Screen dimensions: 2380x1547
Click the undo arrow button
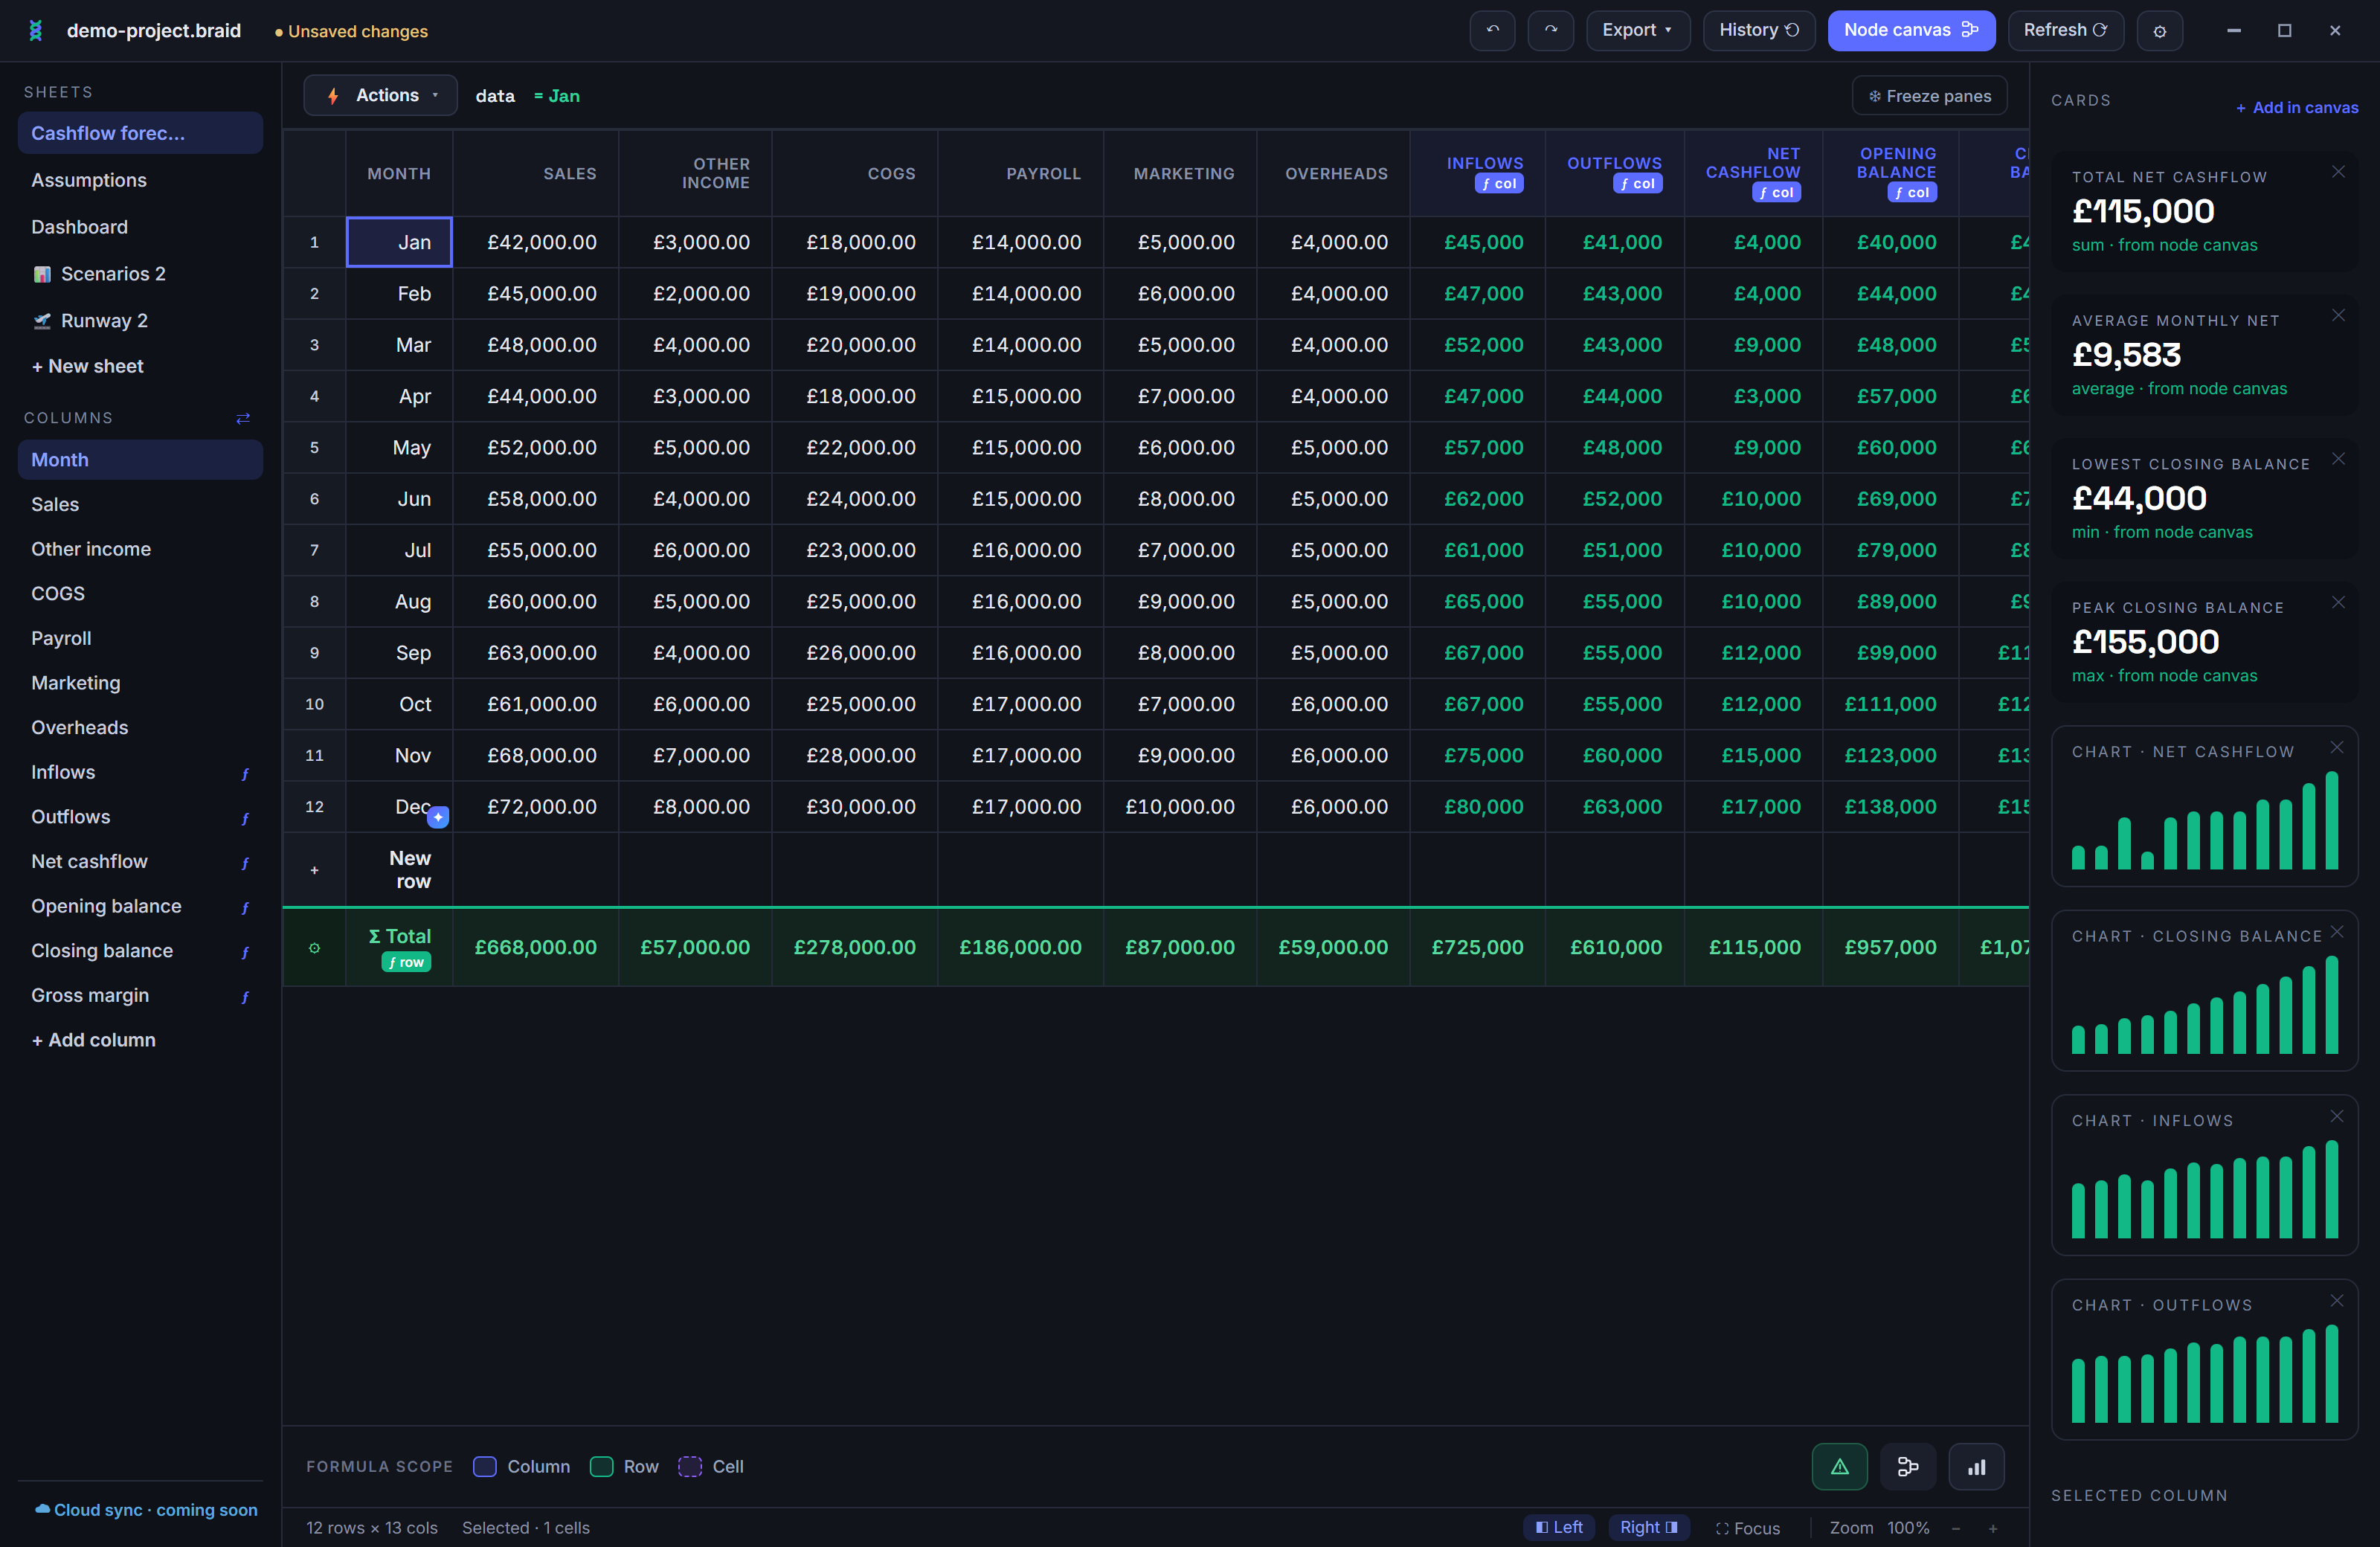[1492, 30]
